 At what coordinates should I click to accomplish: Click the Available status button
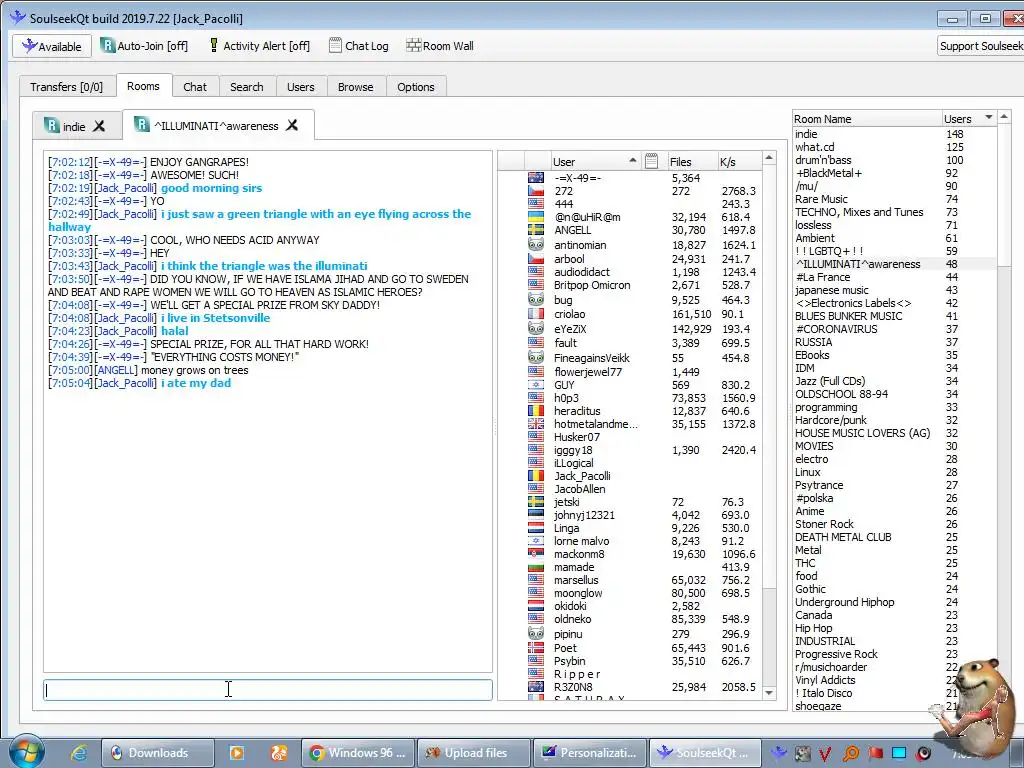coord(52,46)
